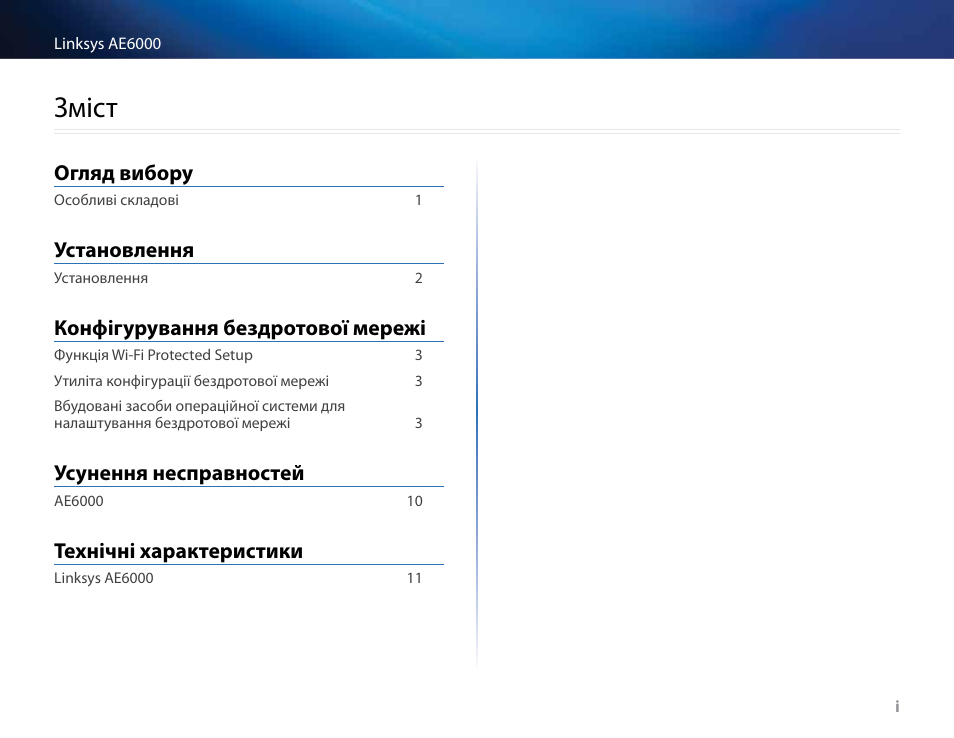Click the 'Linksys AE6000' header text in the banner
Viewport: 954px width, 738px height.
coord(108,44)
